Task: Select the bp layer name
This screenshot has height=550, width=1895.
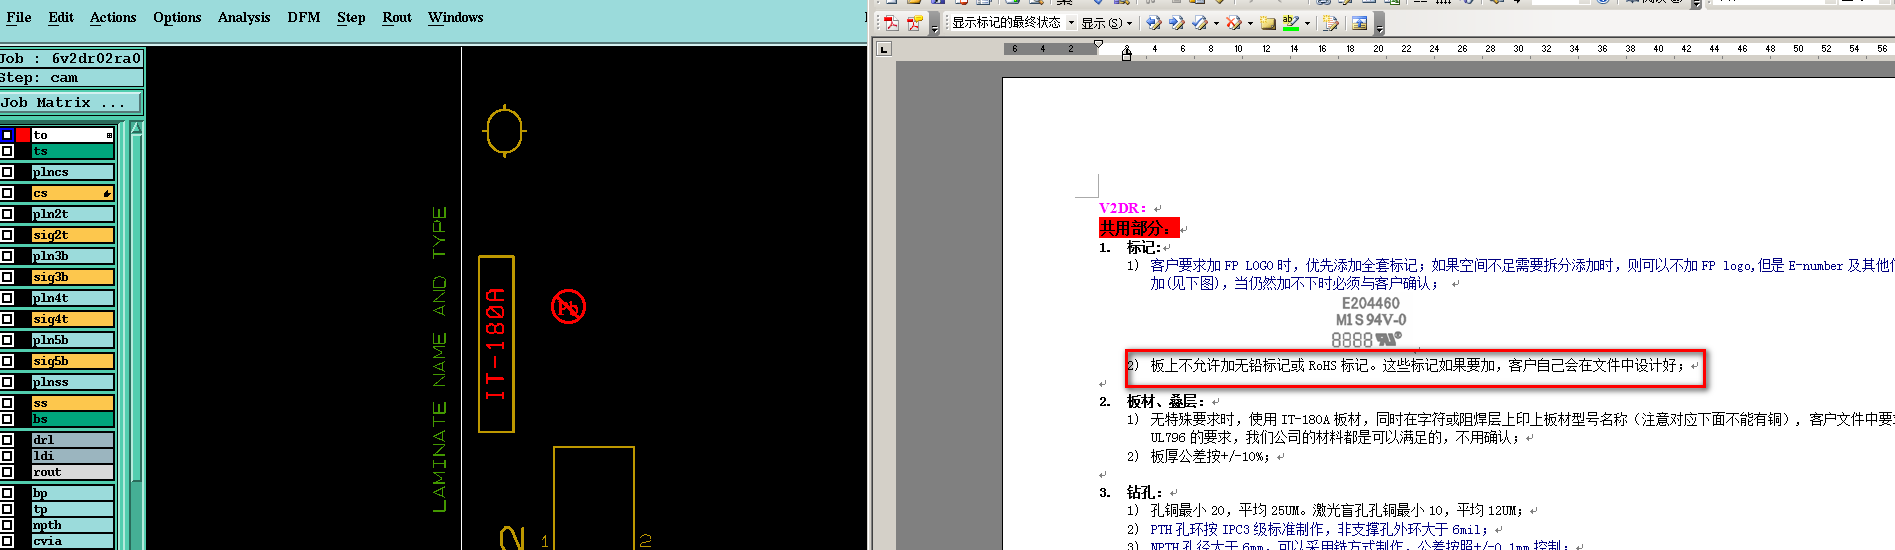Action: coord(72,493)
